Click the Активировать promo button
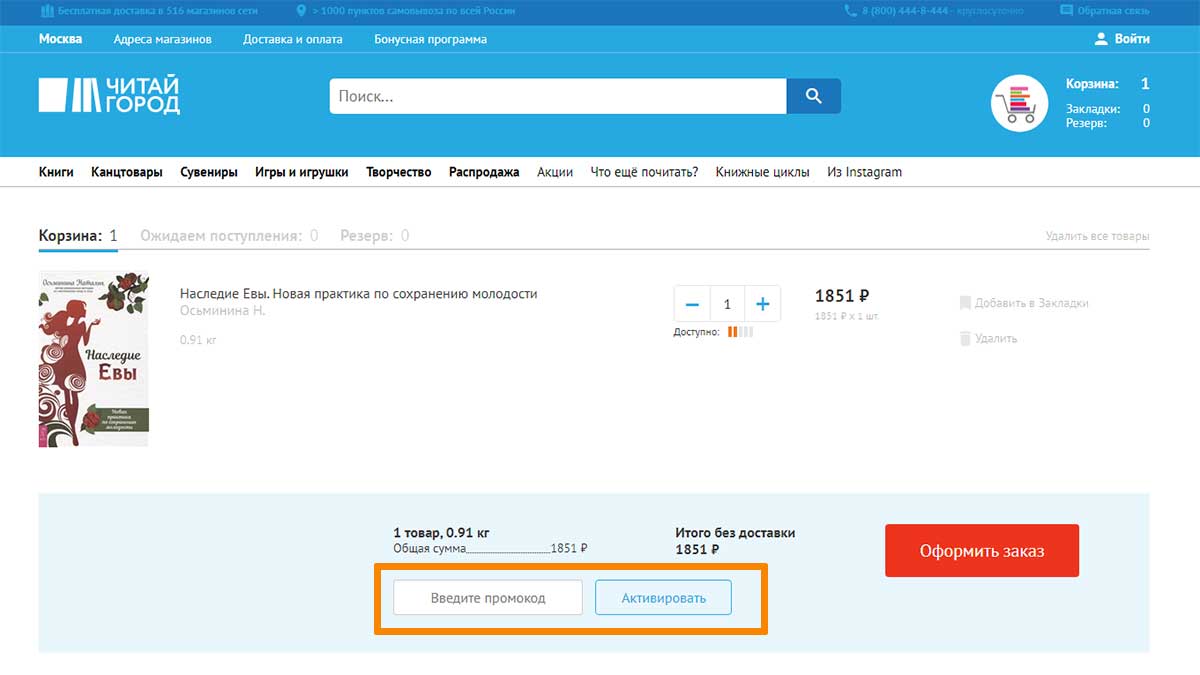1200x675 pixels. 663,598
